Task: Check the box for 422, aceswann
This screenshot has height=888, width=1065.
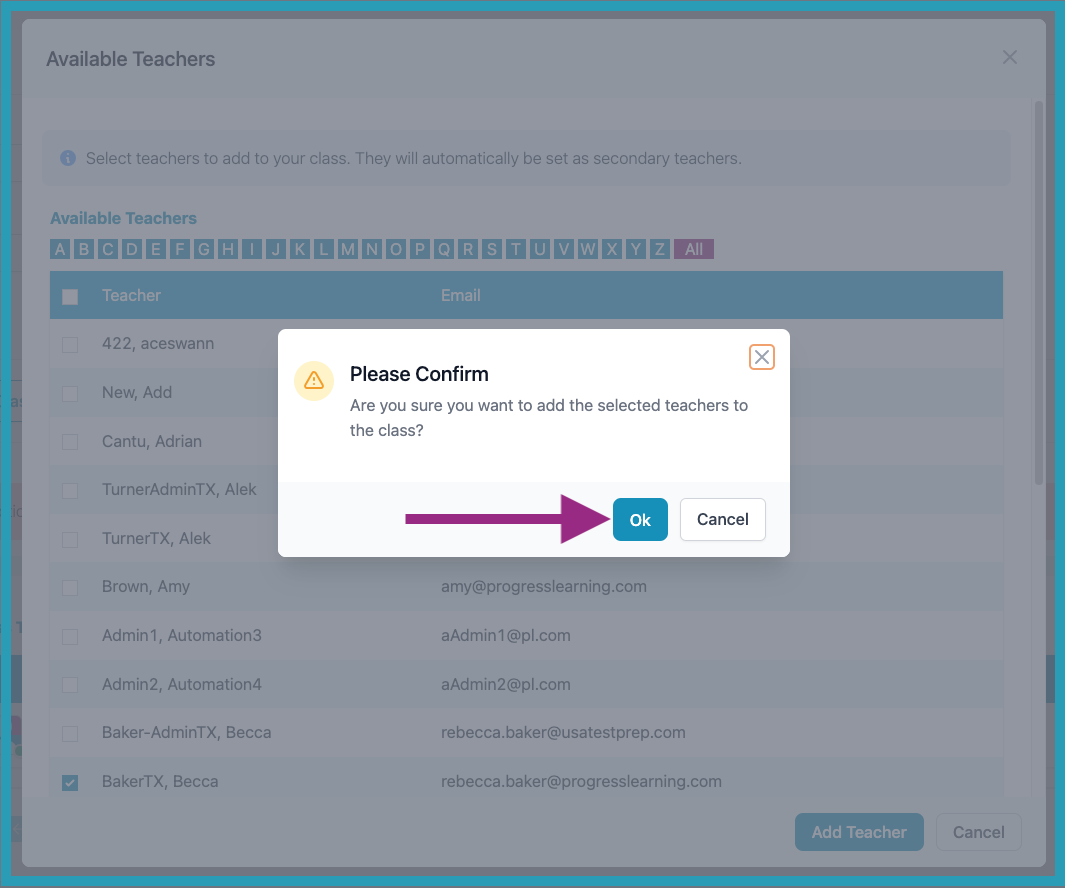Action: [70, 344]
